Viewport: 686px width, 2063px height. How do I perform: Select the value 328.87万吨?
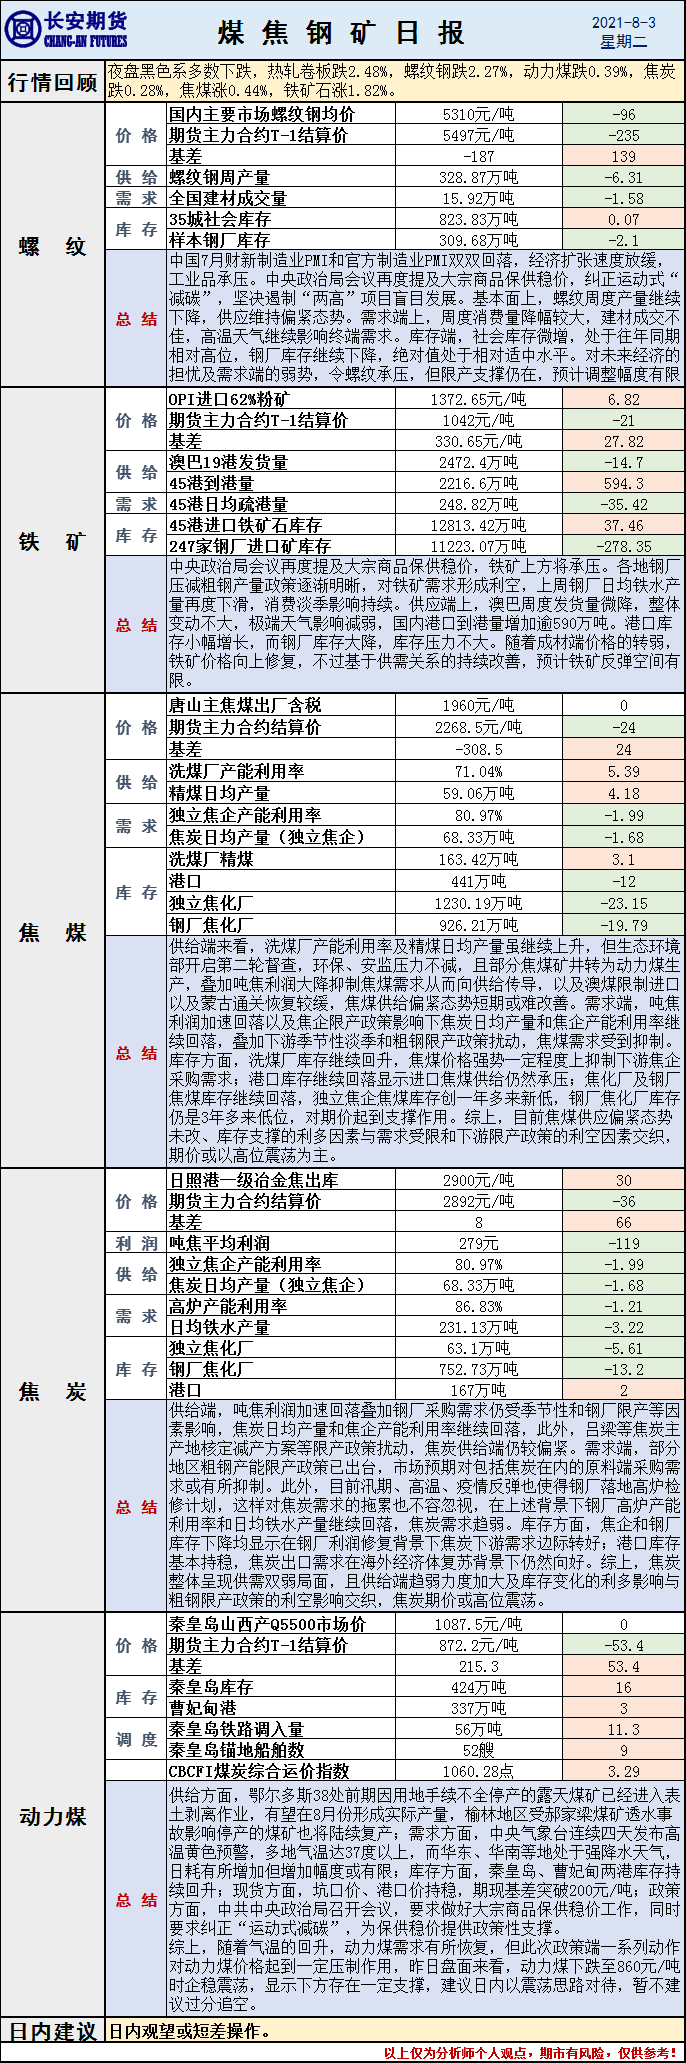[x=478, y=177]
